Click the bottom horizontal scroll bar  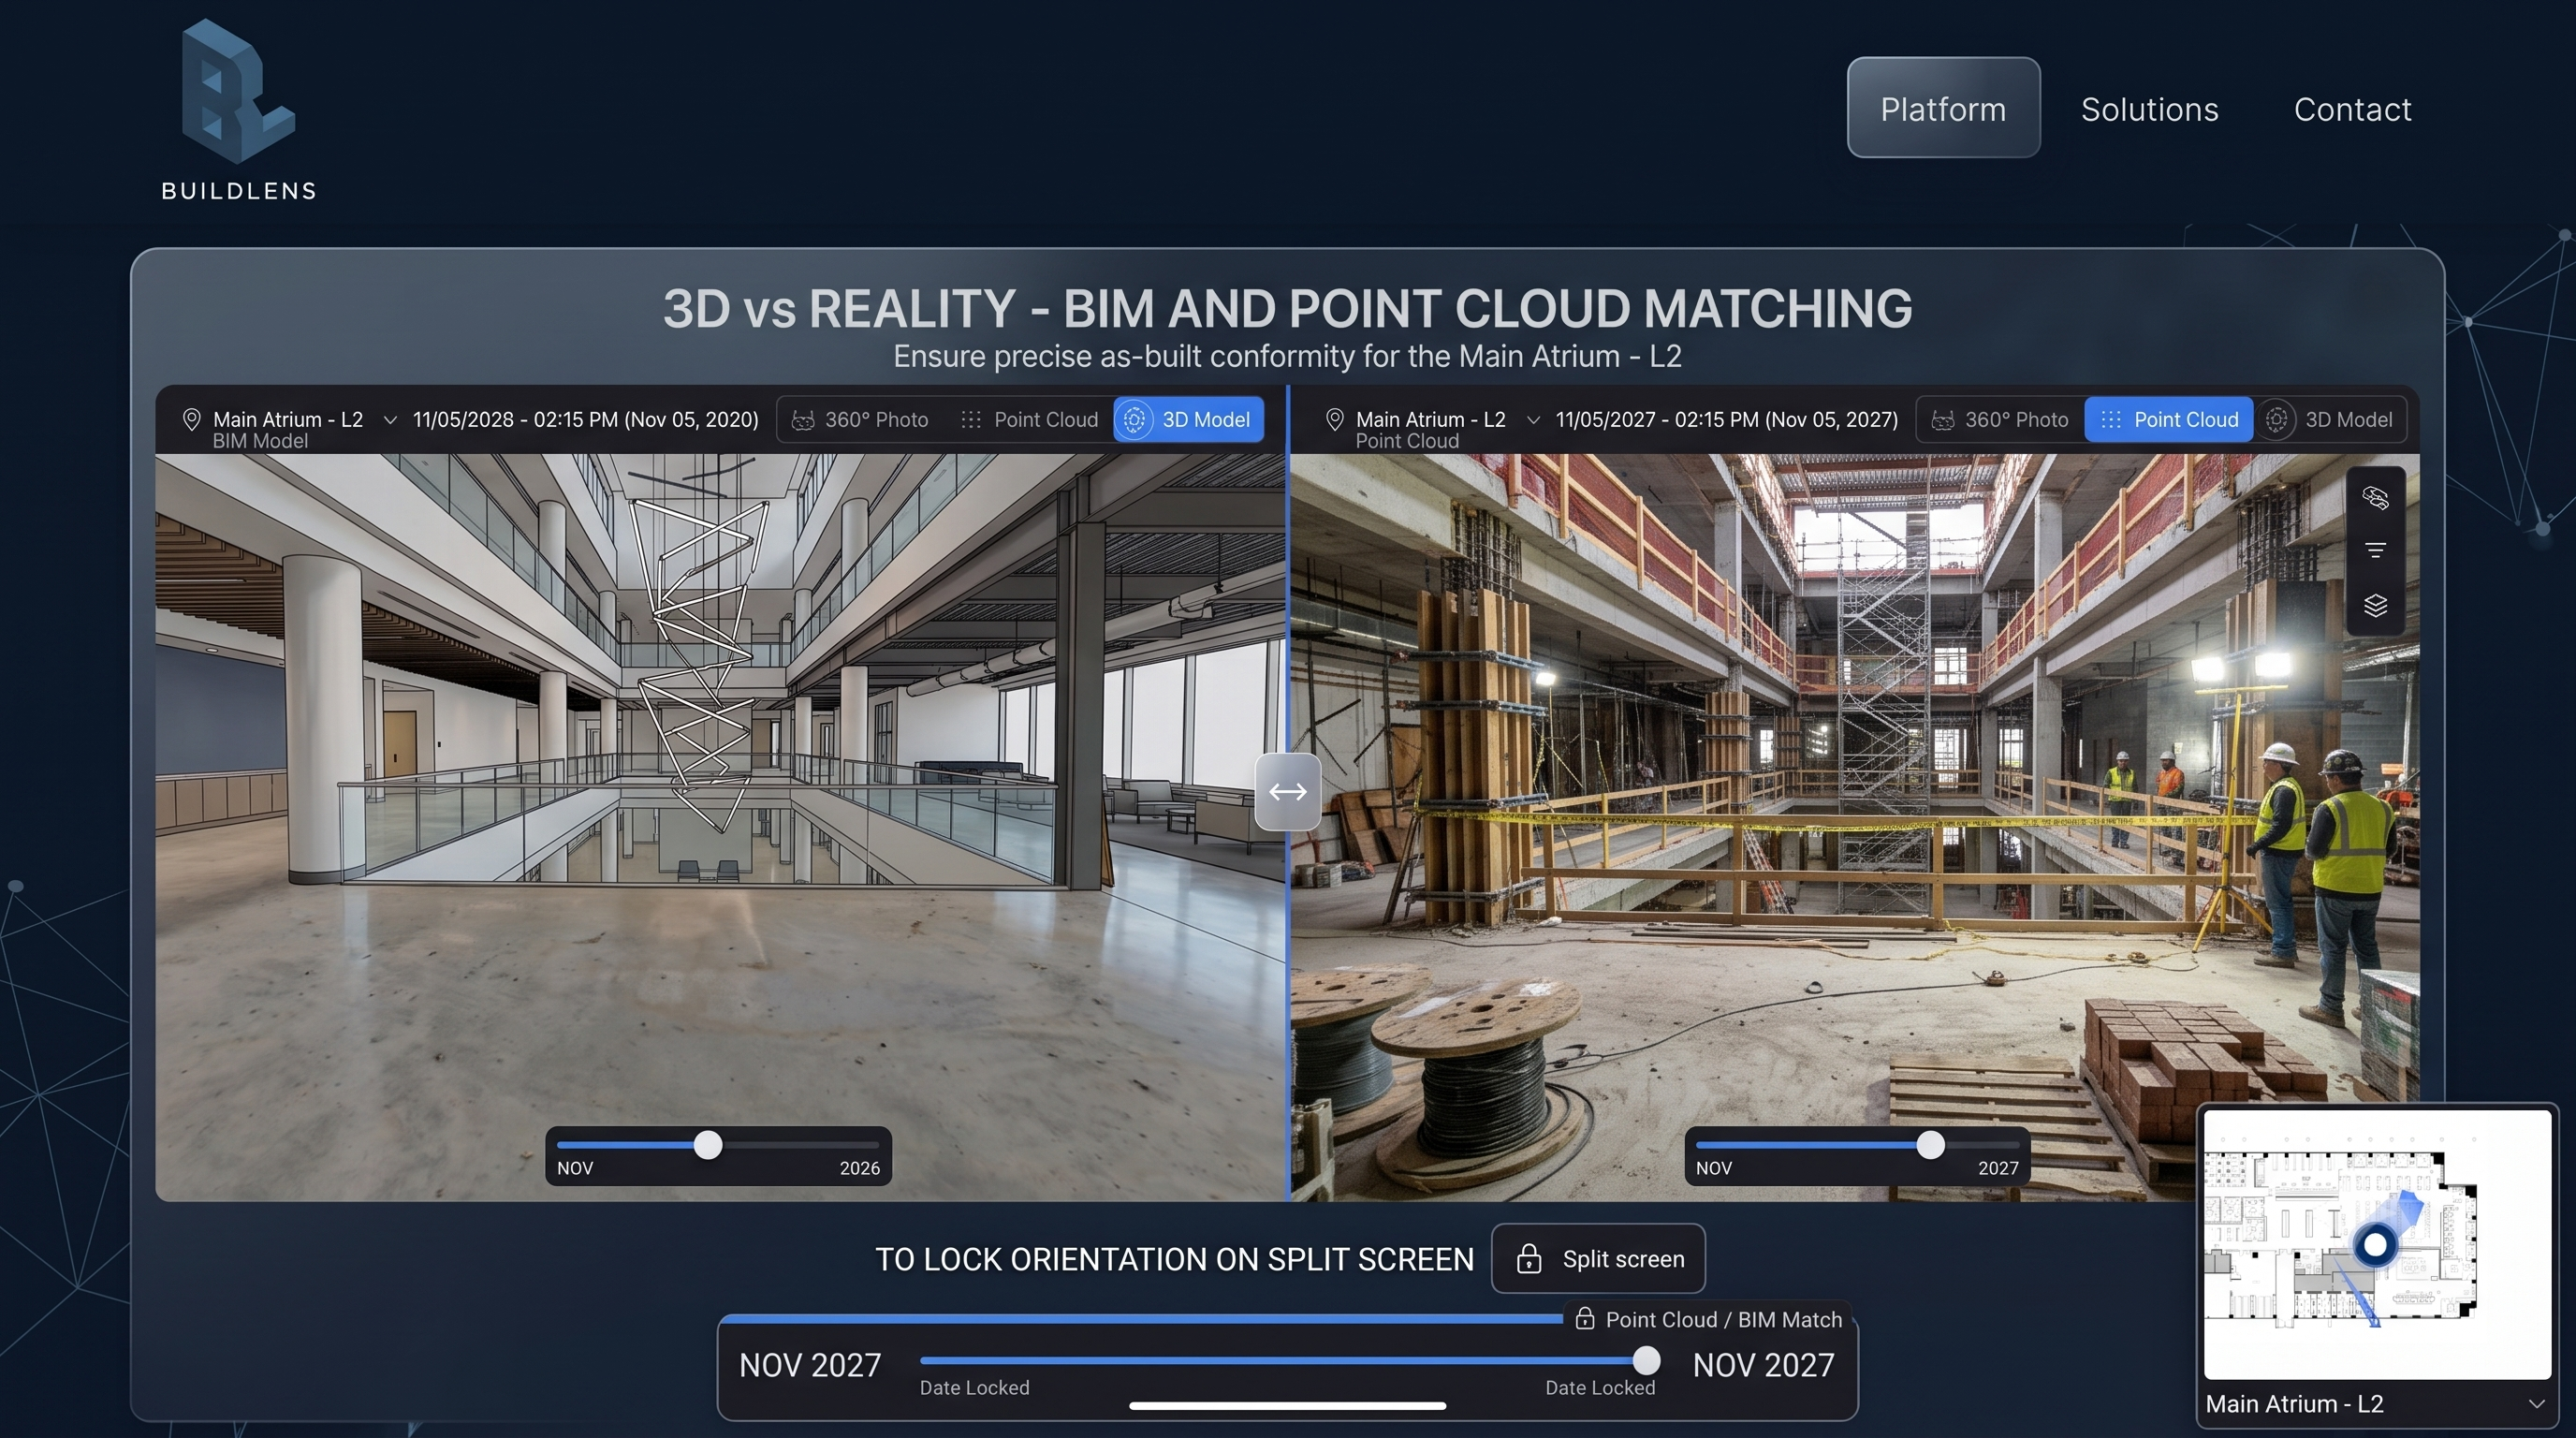pyautogui.click(x=1287, y=1406)
